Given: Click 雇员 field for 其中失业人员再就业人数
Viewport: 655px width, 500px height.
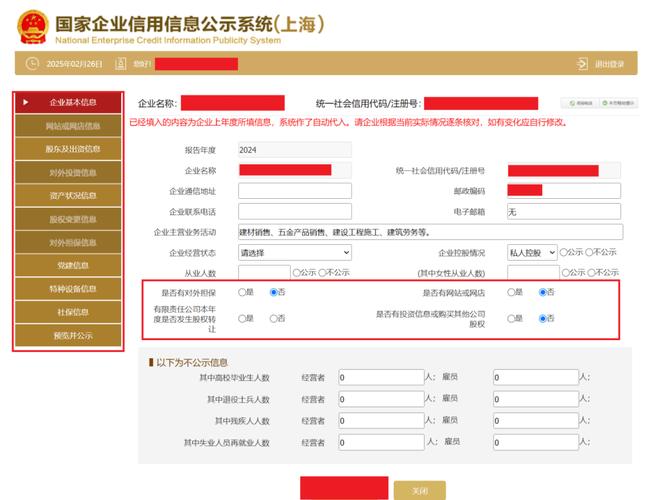Looking at the screenshot, I should [536, 442].
